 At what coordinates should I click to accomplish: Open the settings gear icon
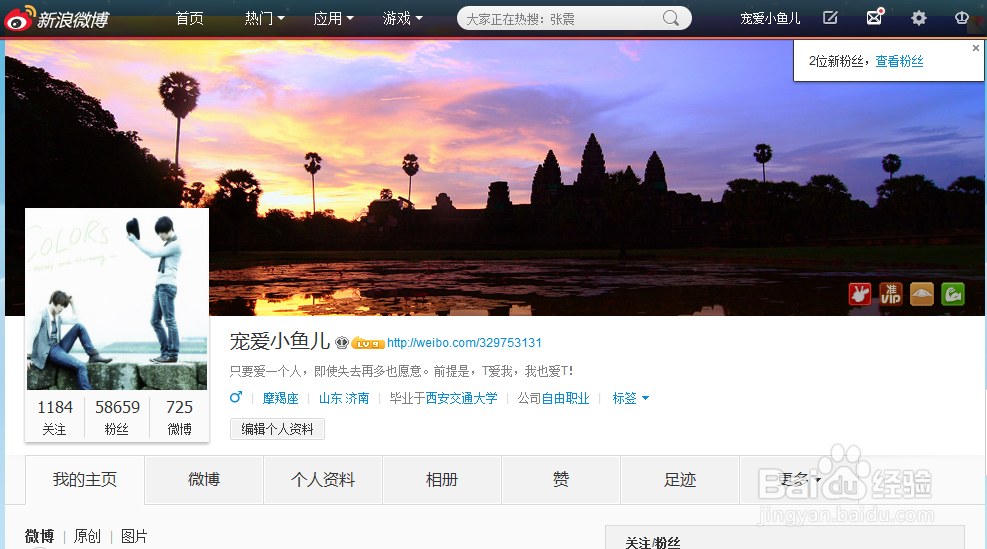[x=919, y=18]
